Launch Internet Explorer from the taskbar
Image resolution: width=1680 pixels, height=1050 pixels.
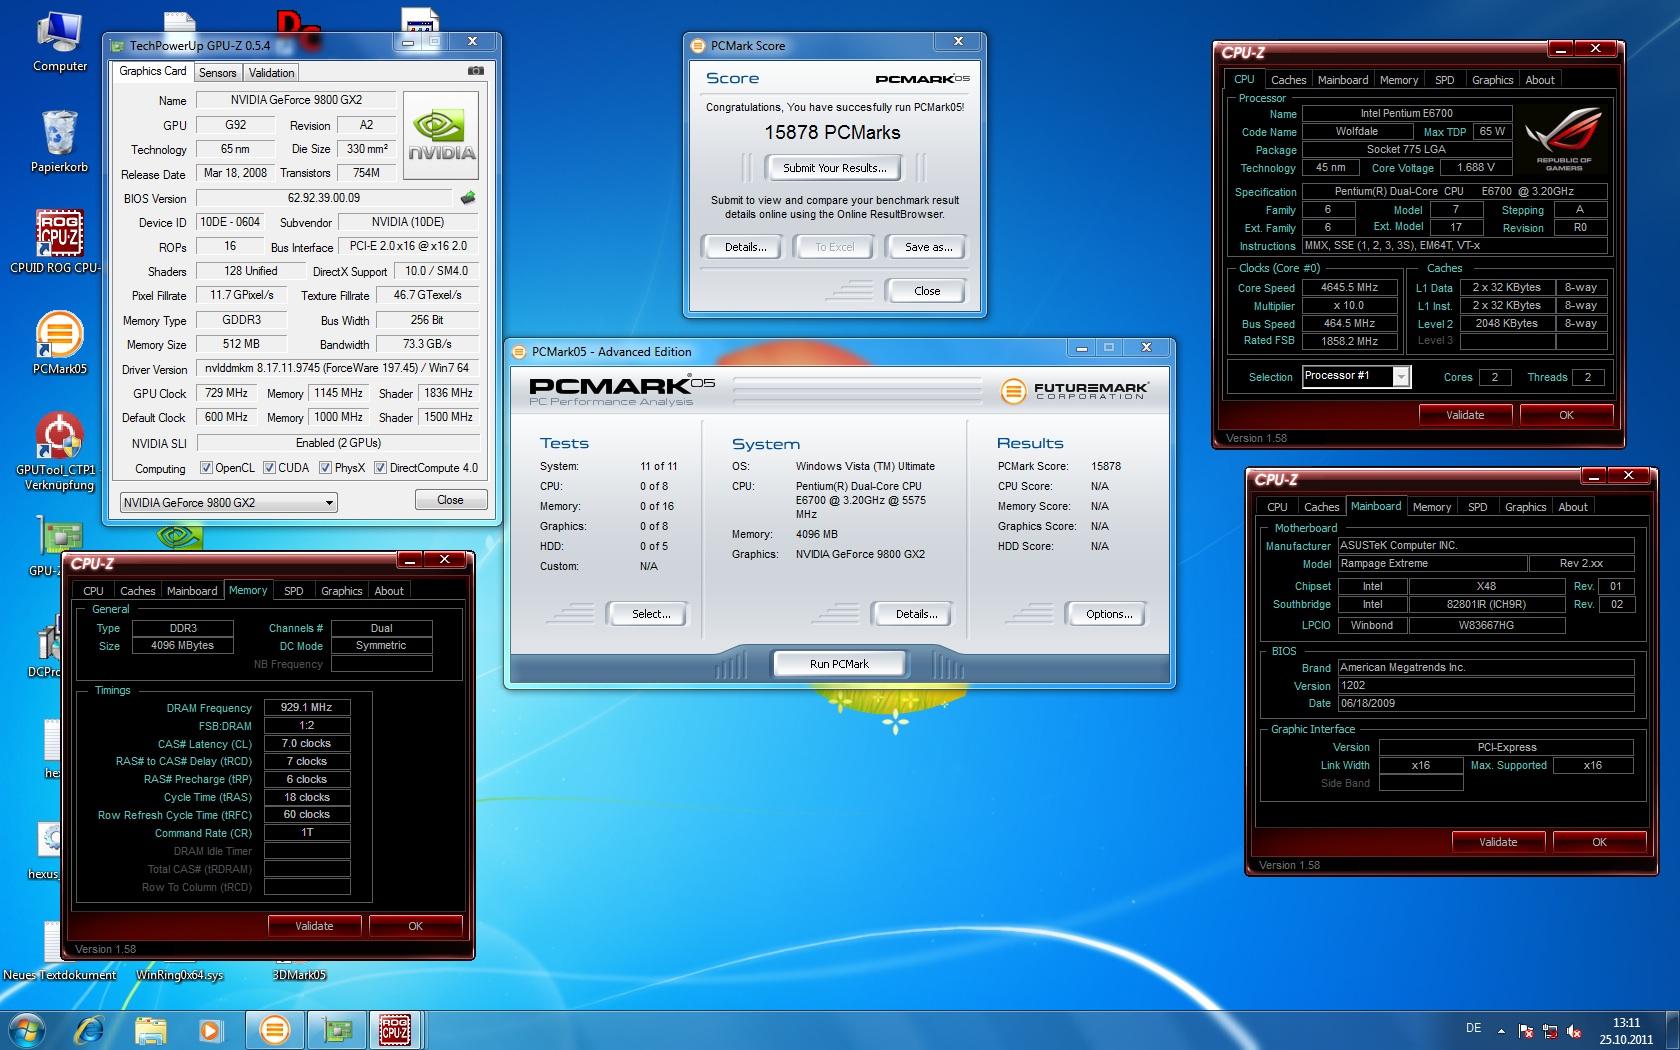click(90, 1029)
